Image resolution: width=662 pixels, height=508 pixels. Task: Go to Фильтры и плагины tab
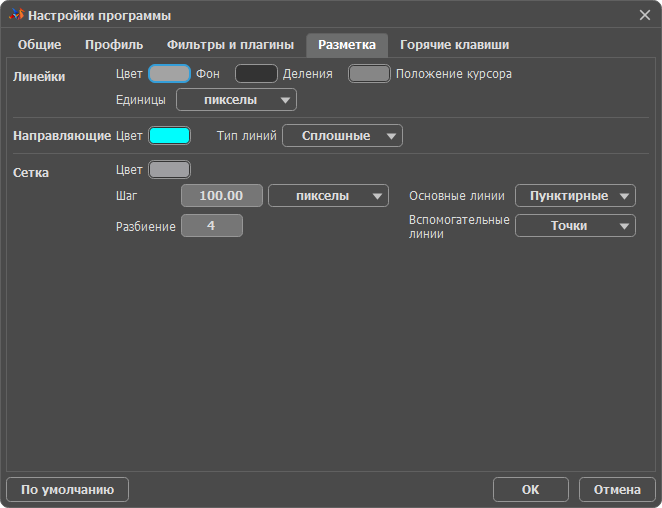click(230, 45)
